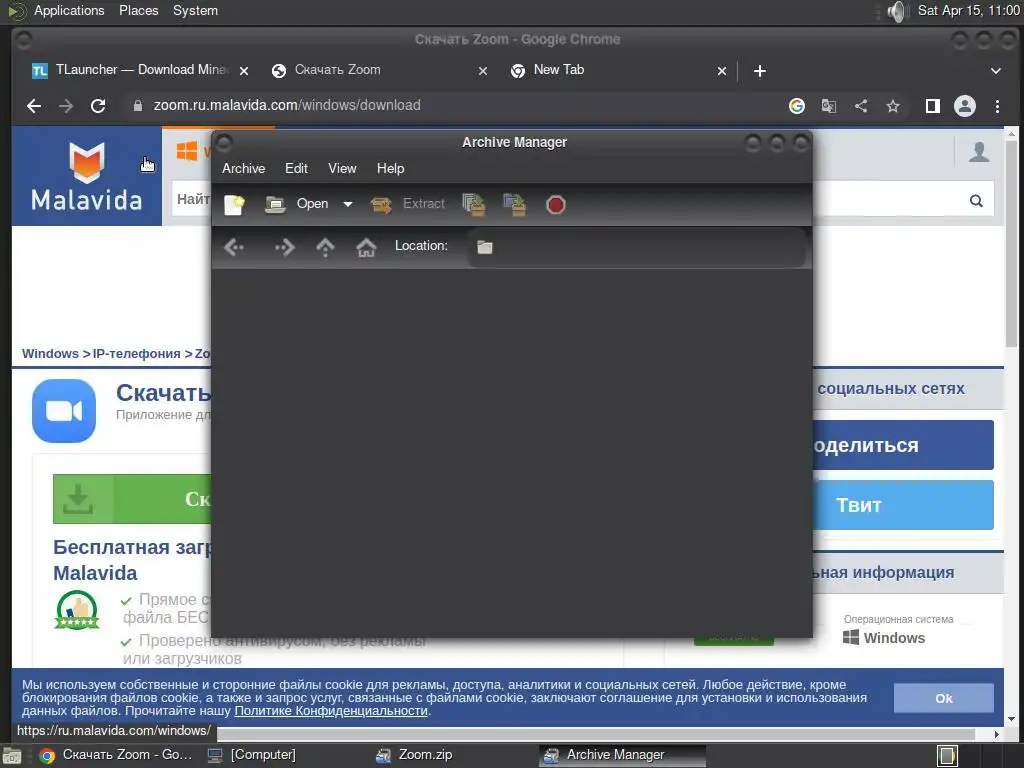Click the Facebook Поделиться button
This screenshot has height=768, width=1024.
click(903, 445)
